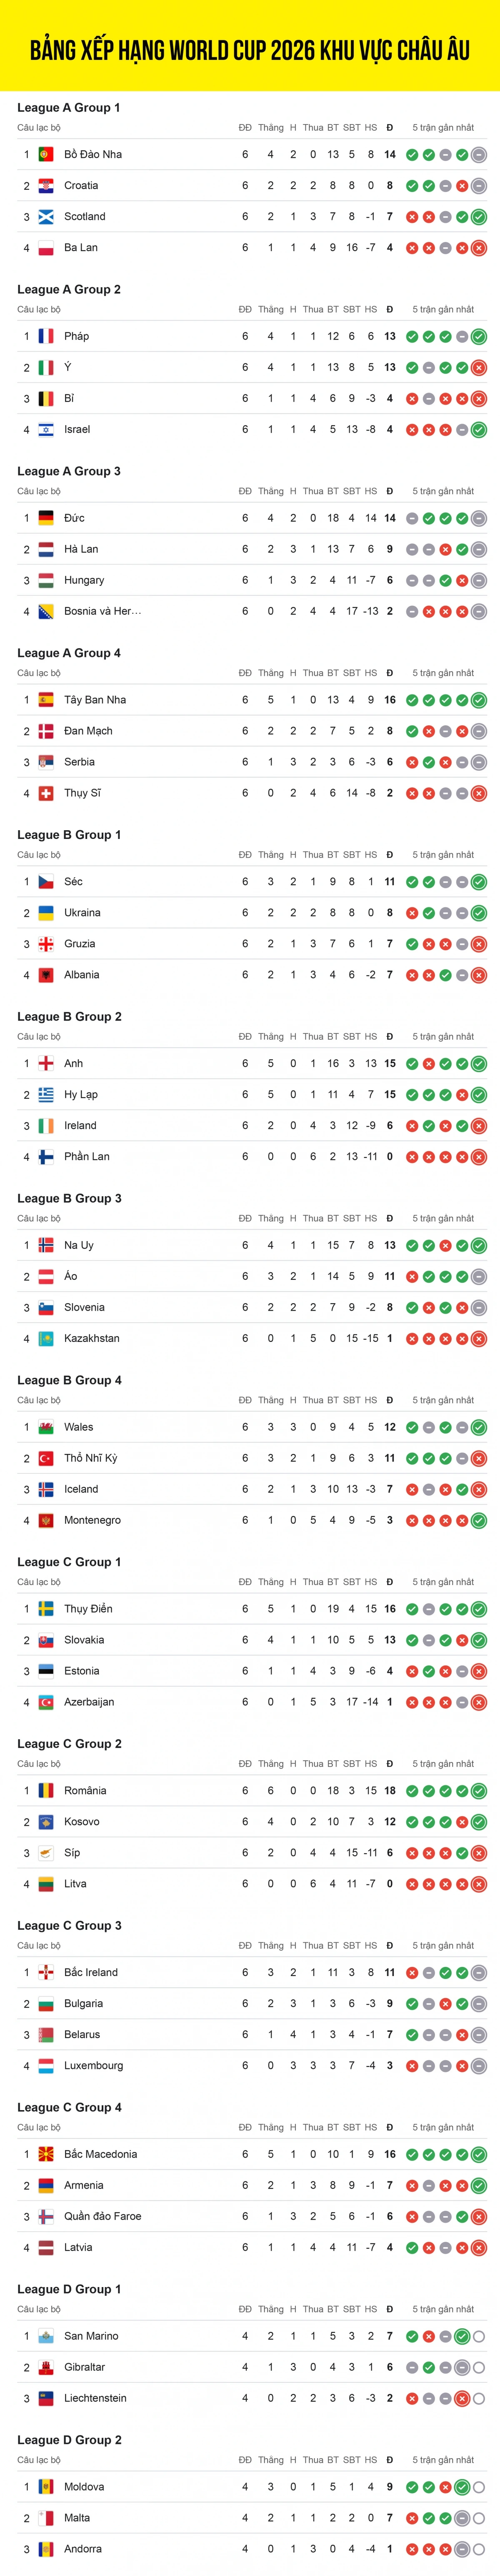Click the Wales dragon flag icon

[46, 1427]
